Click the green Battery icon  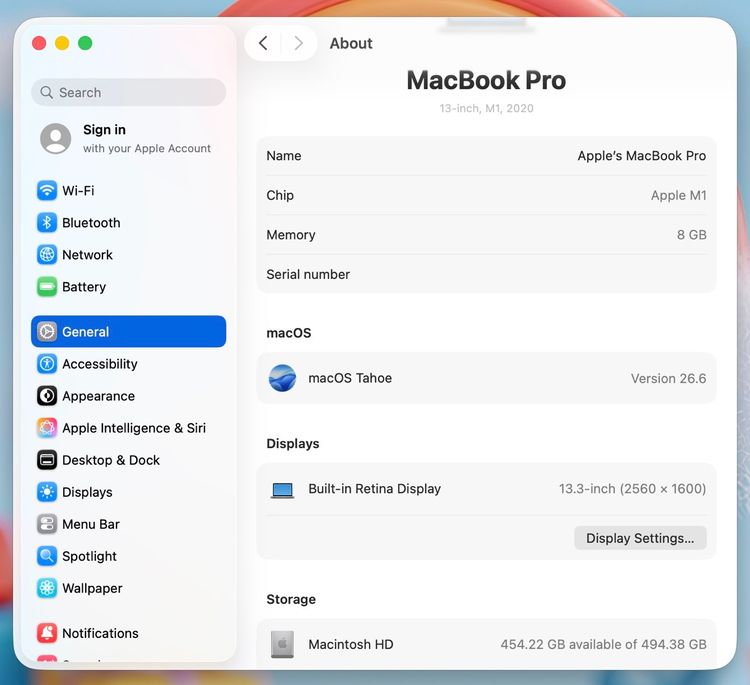coord(47,287)
